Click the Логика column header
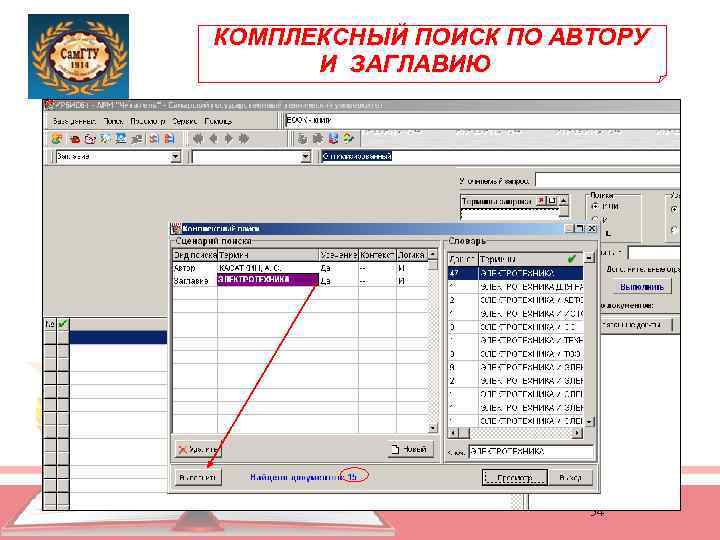Image resolution: width=720 pixels, height=540 pixels. click(x=411, y=255)
